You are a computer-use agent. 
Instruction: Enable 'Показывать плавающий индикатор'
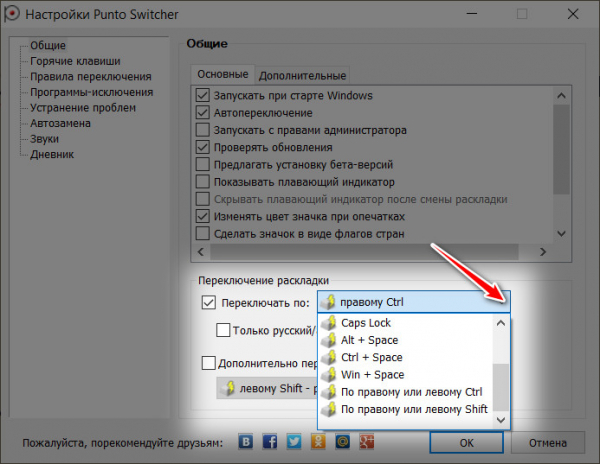[x=202, y=182]
